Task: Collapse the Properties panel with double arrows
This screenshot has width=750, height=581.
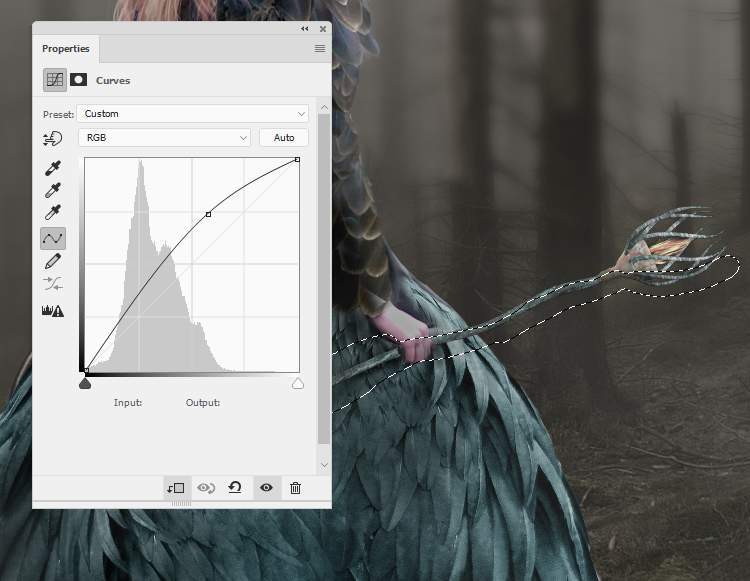Action: coord(305,29)
